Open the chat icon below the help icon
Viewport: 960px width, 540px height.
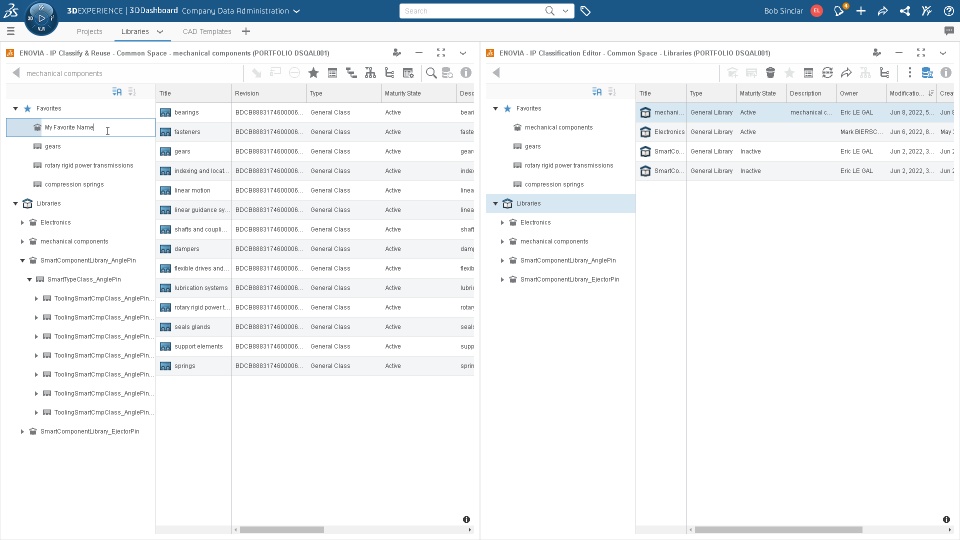tap(949, 31)
